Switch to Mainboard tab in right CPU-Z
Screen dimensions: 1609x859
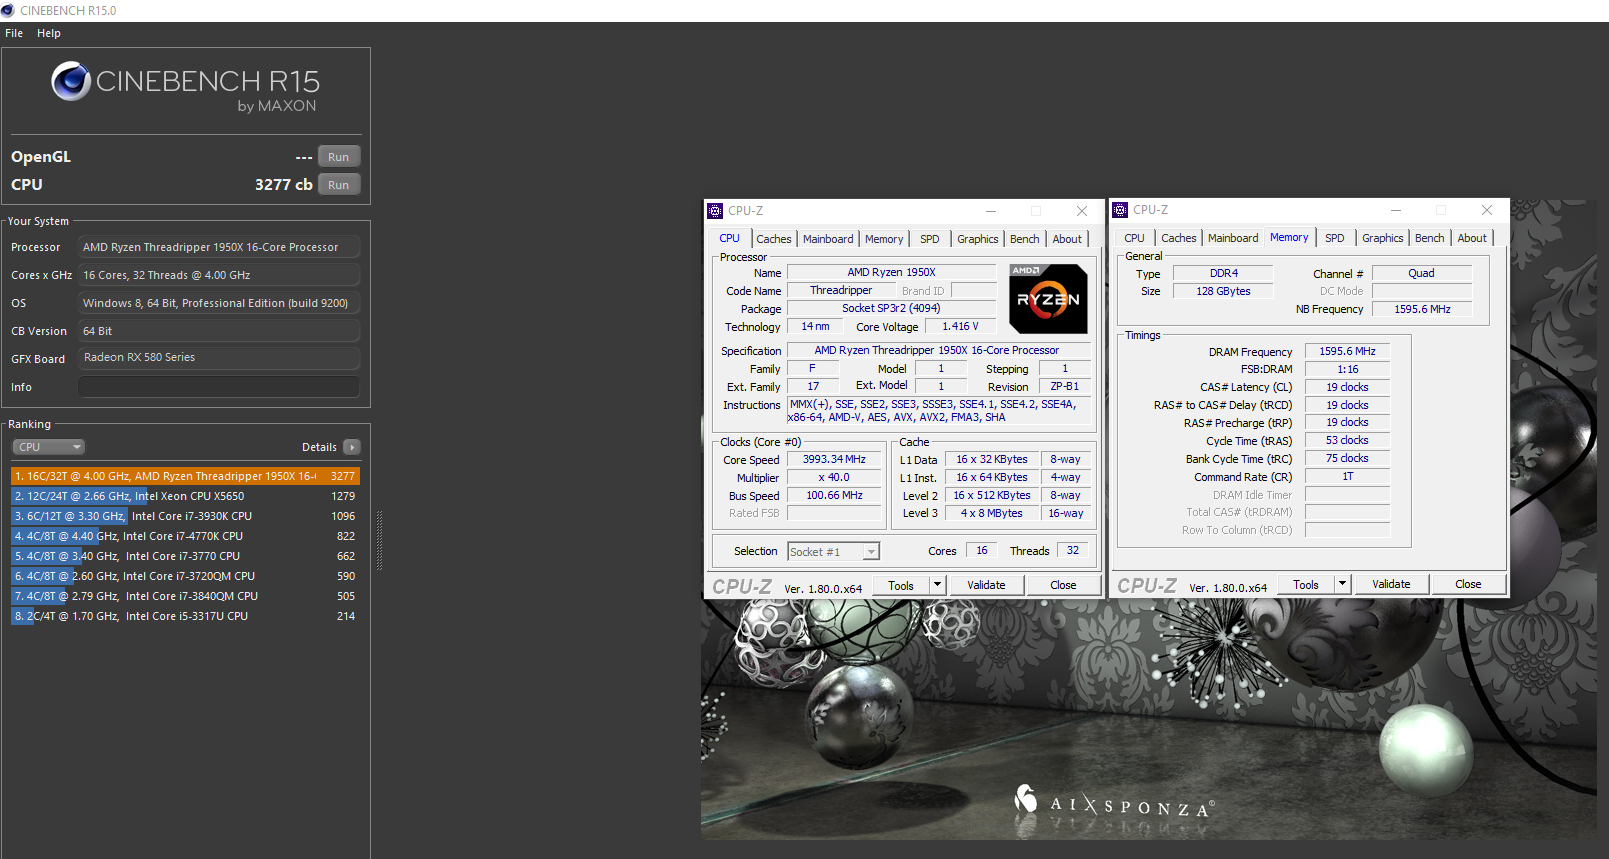point(1233,238)
